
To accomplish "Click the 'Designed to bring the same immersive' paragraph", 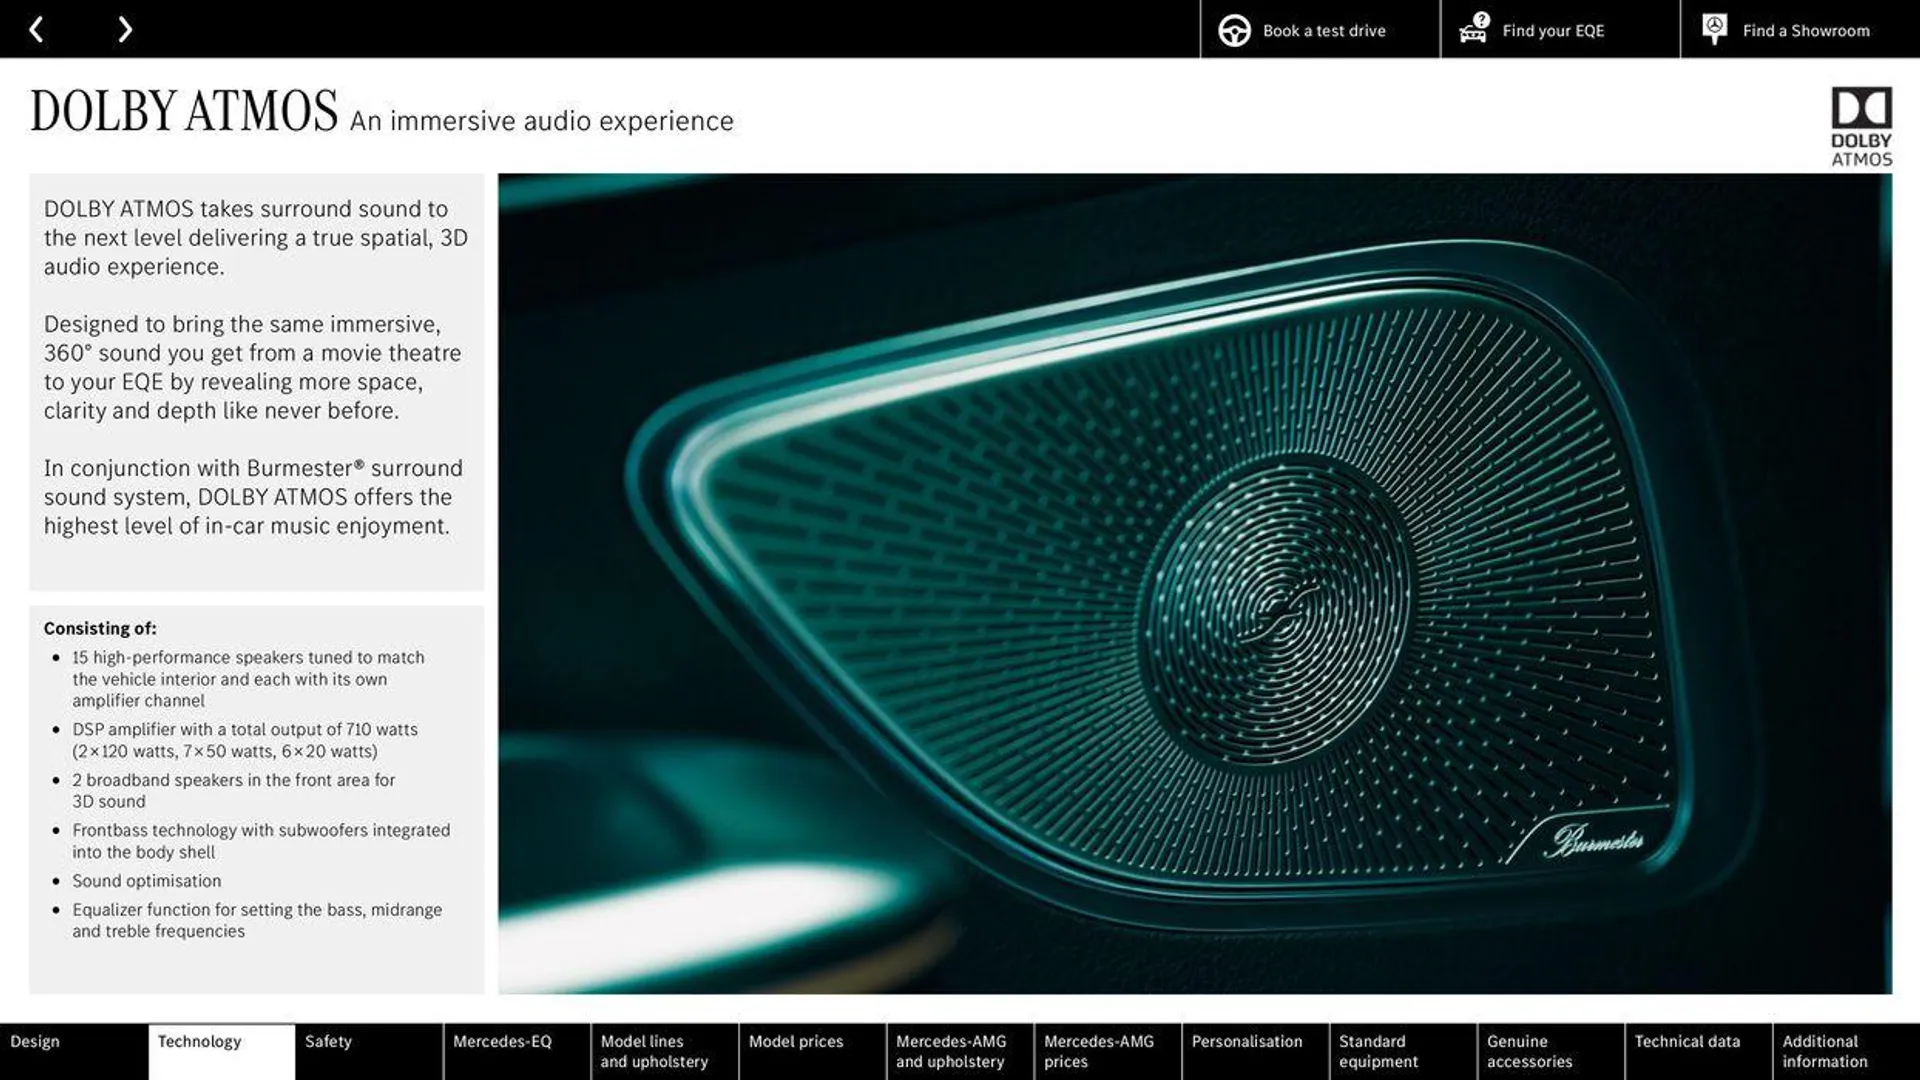I will 252,367.
